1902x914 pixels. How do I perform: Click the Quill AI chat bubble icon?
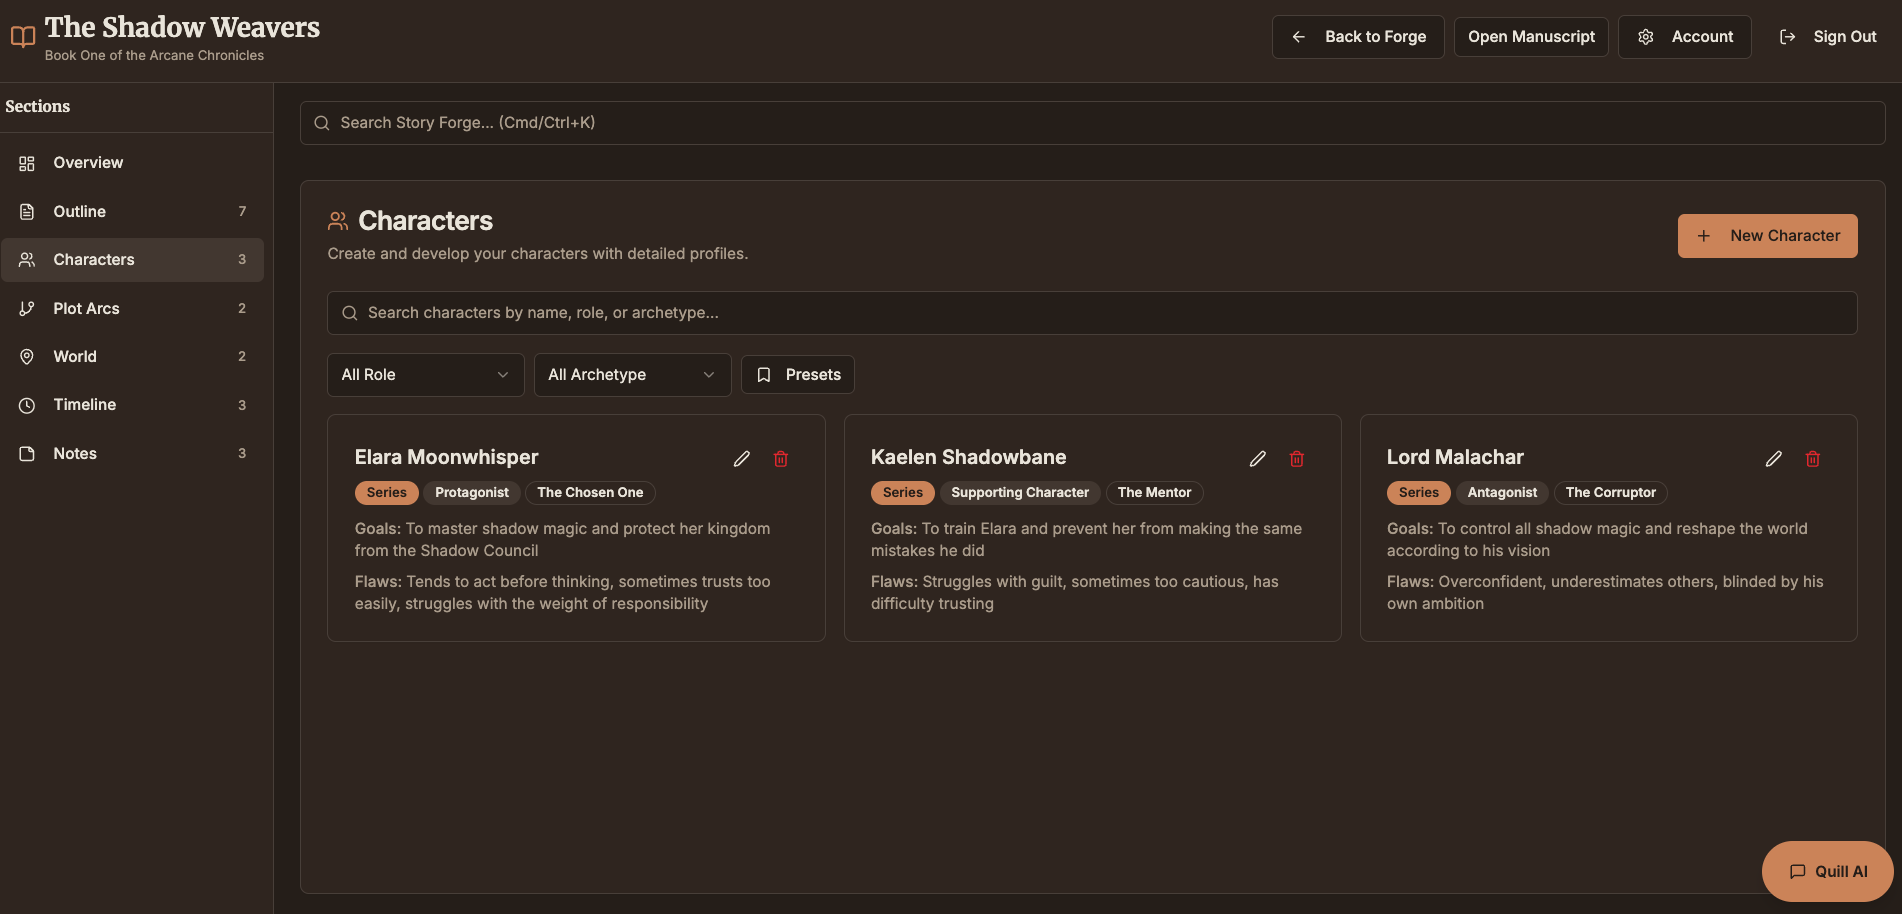(1798, 872)
